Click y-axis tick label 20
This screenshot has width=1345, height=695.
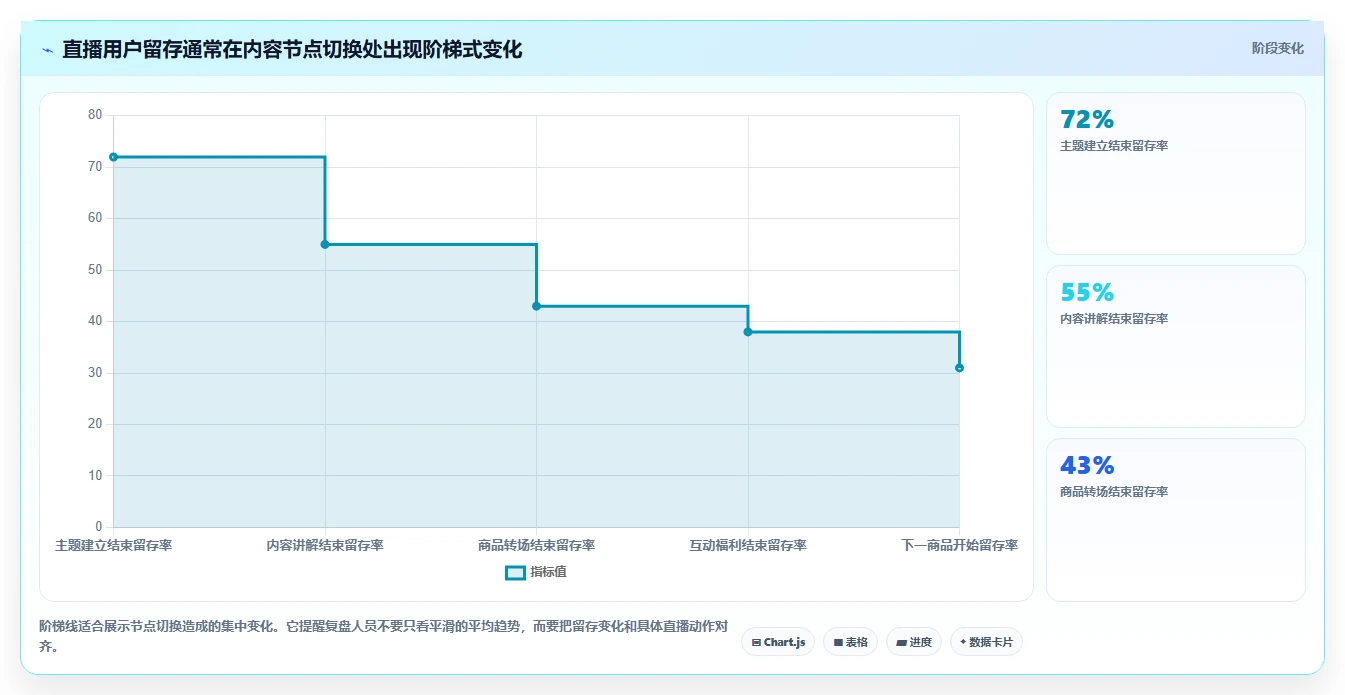tap(95, 424)
